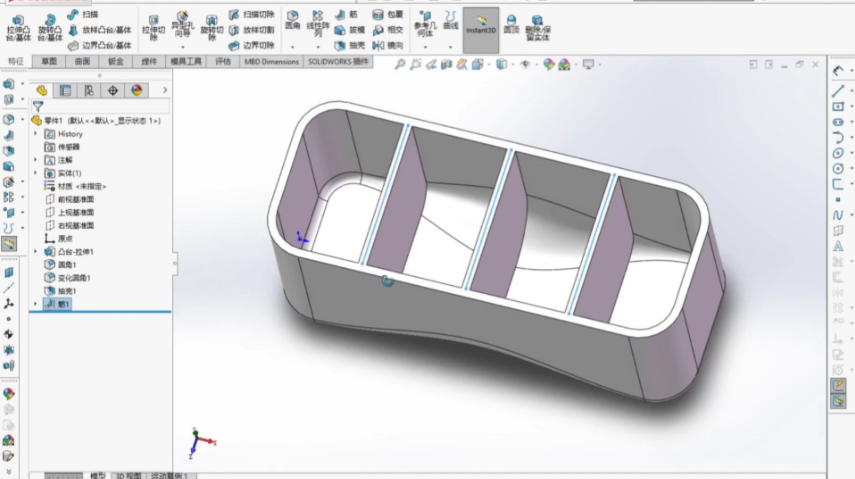Open the DimXpertManager crosshair tab
Viewport: 855px width, 479px height.
113,91
